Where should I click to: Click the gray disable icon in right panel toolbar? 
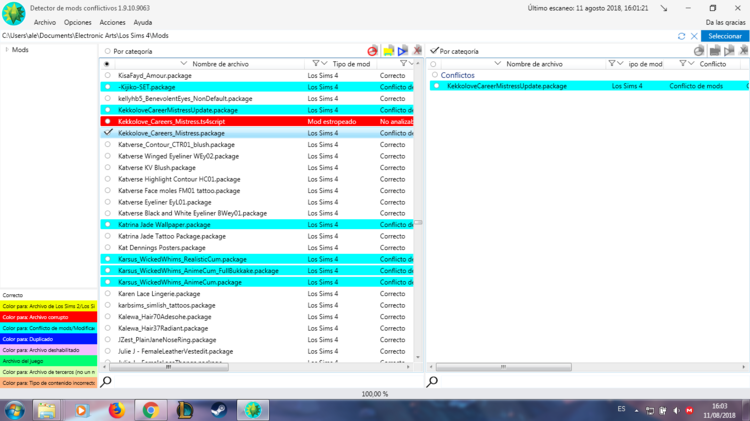point(699,51)
